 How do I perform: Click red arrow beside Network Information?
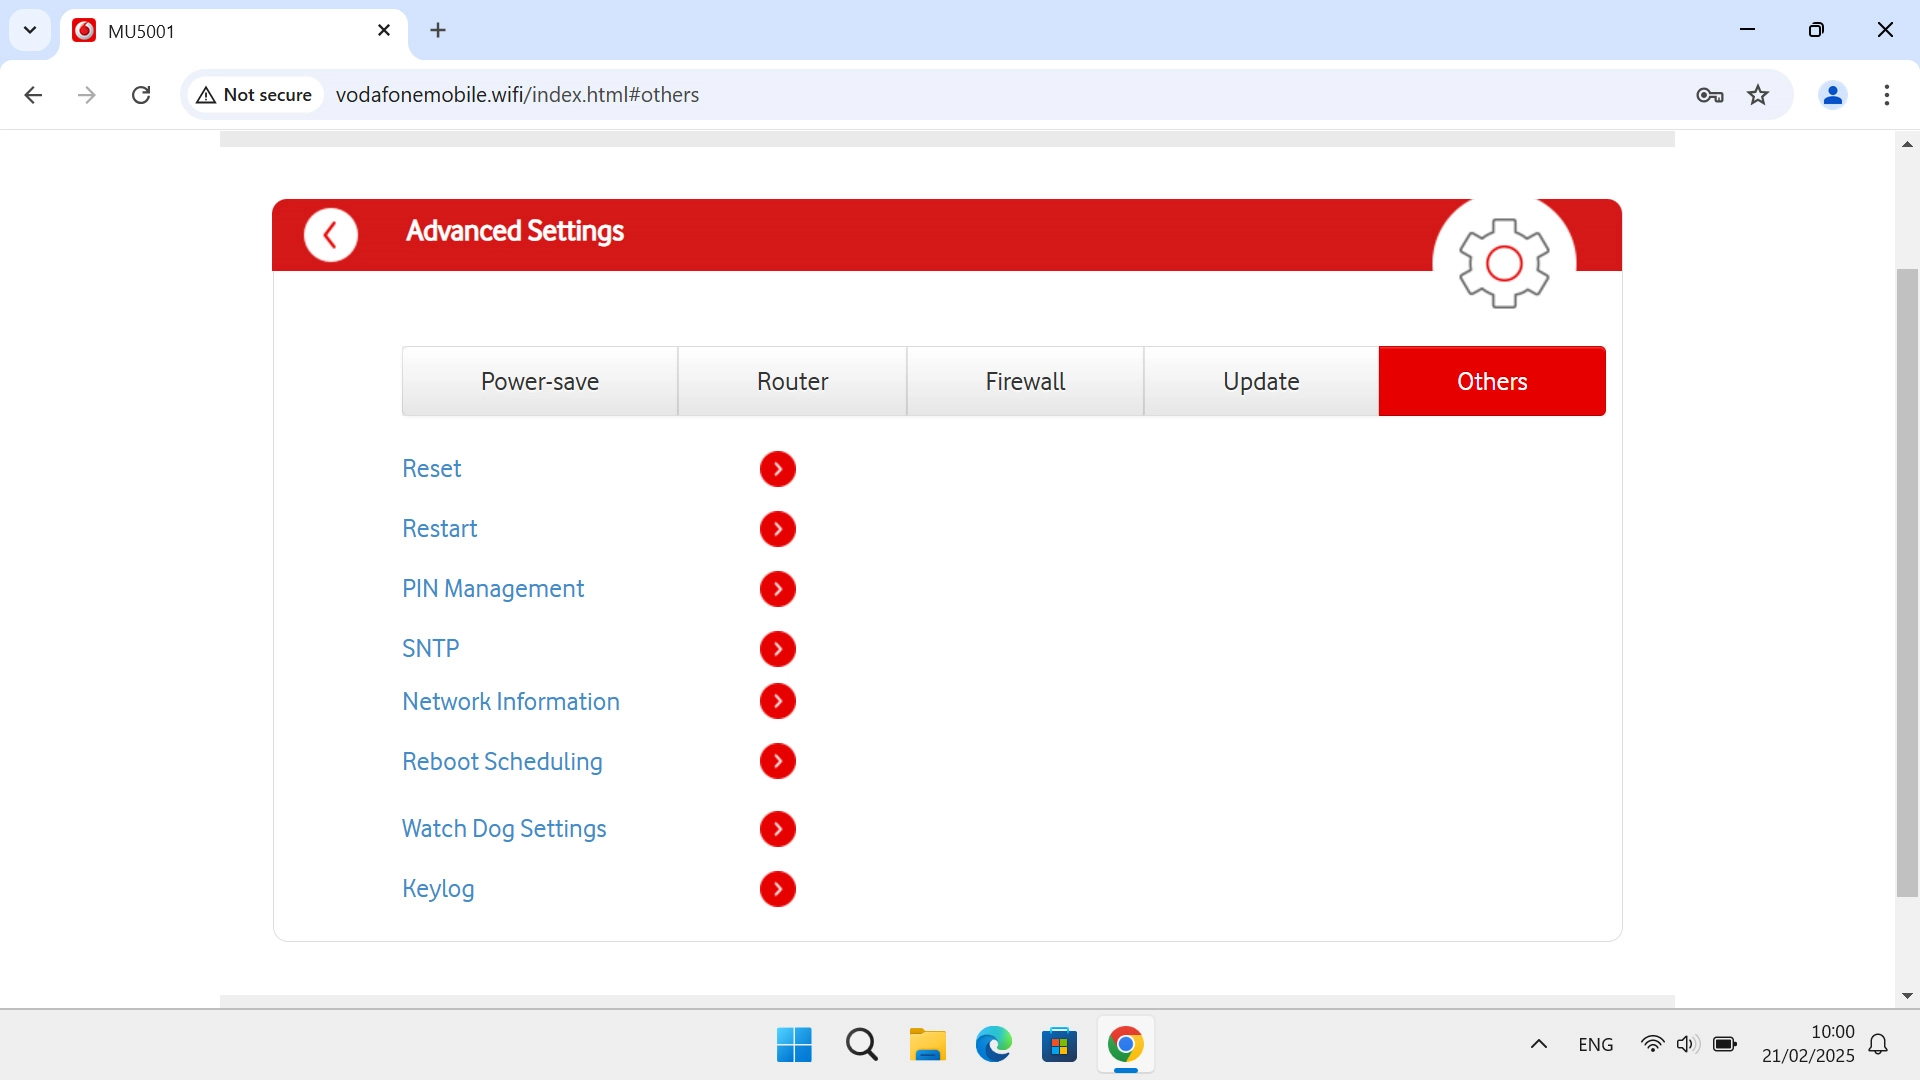pyautogui.click(x=777, y=701)
